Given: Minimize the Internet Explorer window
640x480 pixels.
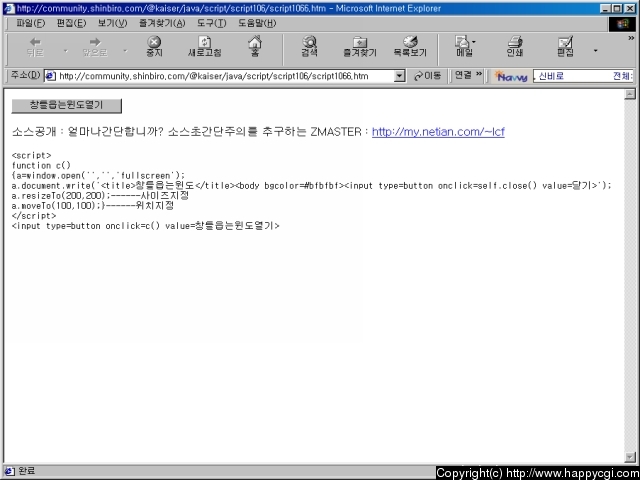Looking at the screenshot, I should pos(606,8).
